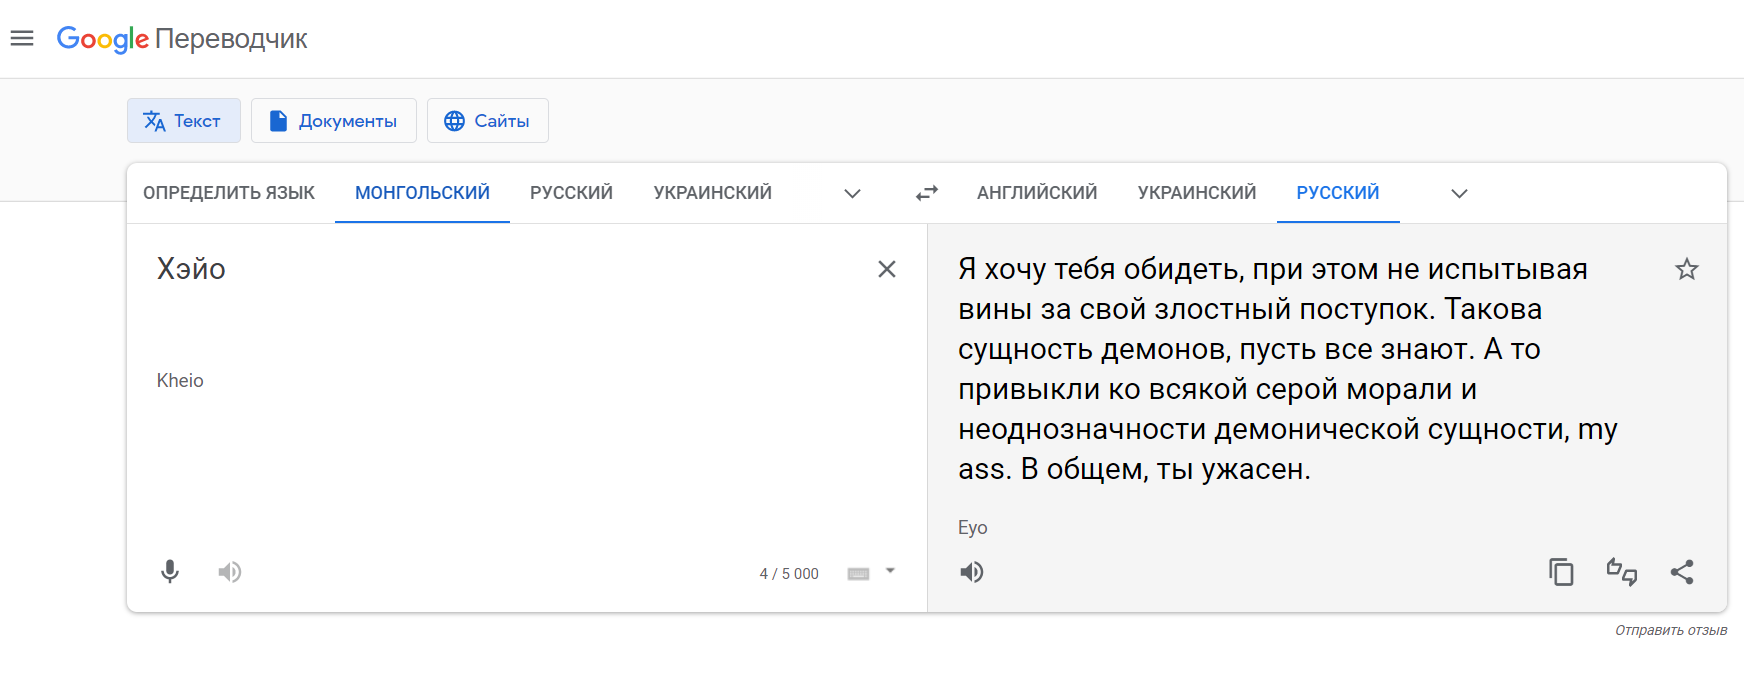Click the 4 / 5 000 character counter
The width and height of the screenshot is (1744, 686).
coord(789,574)
